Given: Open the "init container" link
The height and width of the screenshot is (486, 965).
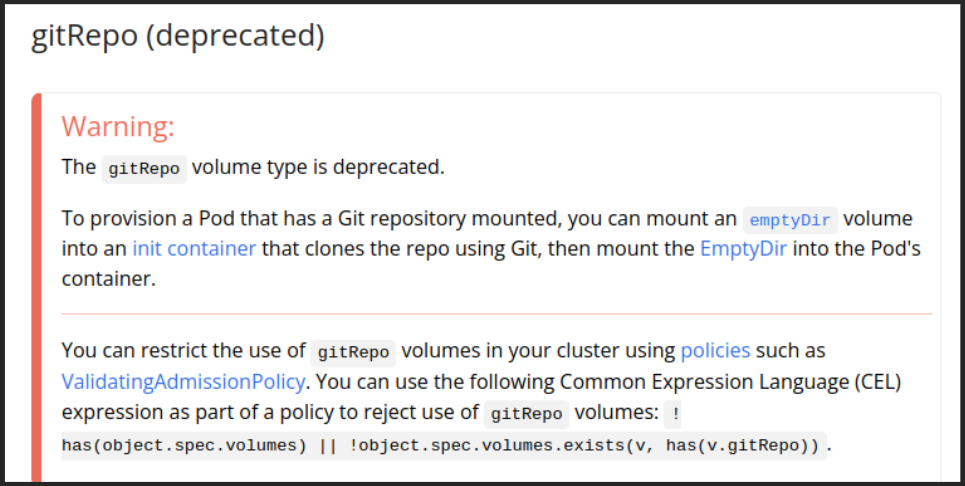Looking at the screenshot, I should pyautogui.click(x=194, y=249).
